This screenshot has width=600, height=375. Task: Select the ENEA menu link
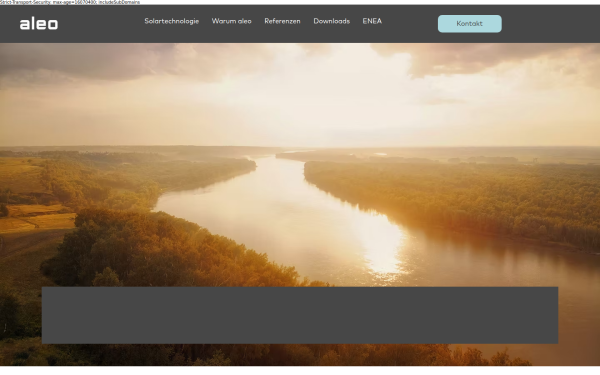(x=372, y=21)
